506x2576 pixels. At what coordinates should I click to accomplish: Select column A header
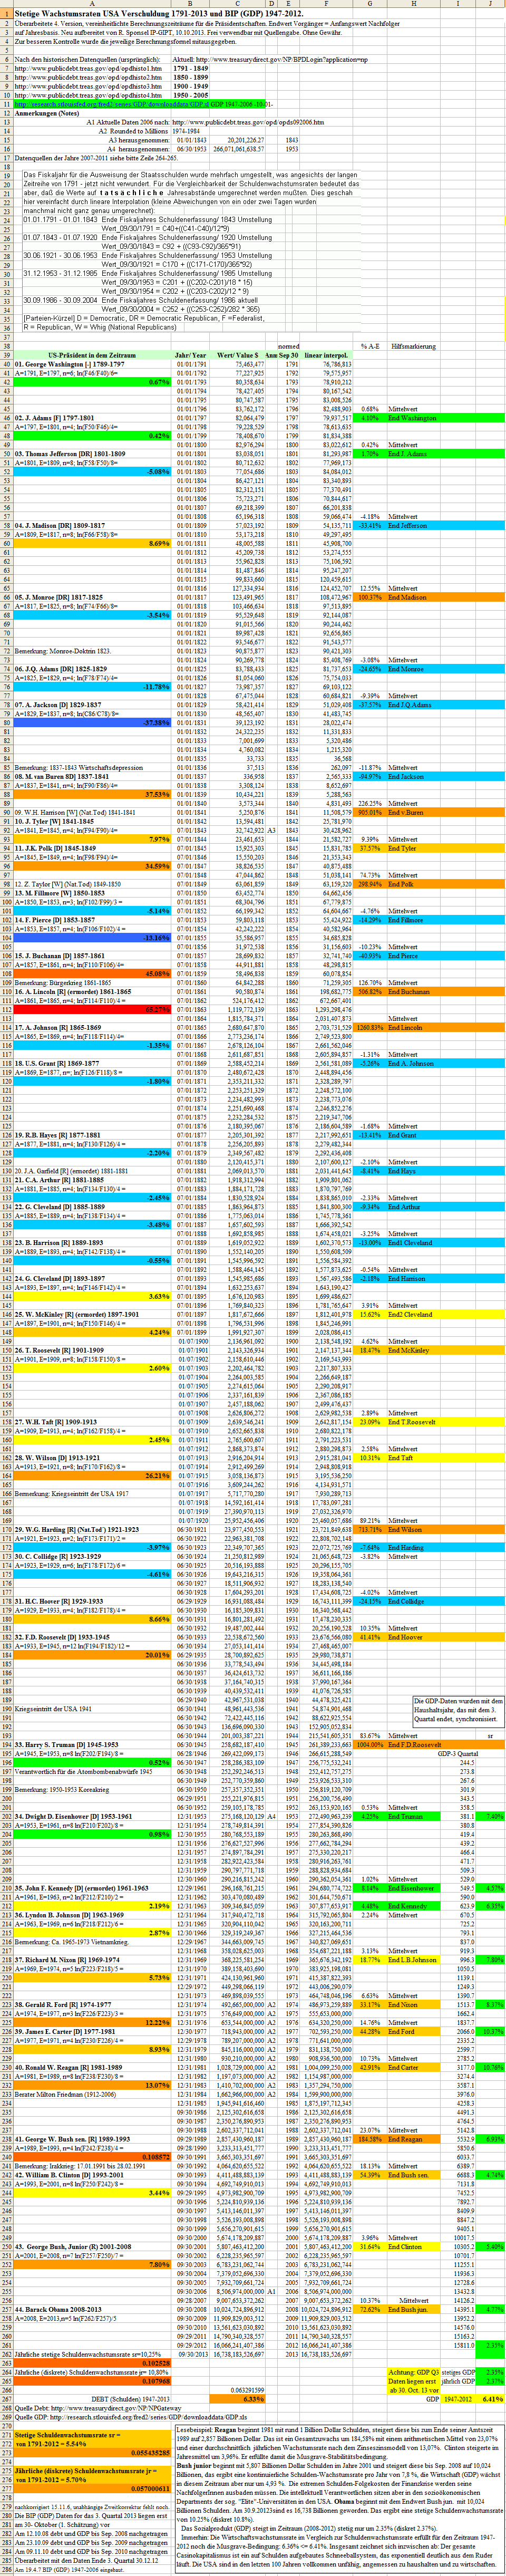92,4
